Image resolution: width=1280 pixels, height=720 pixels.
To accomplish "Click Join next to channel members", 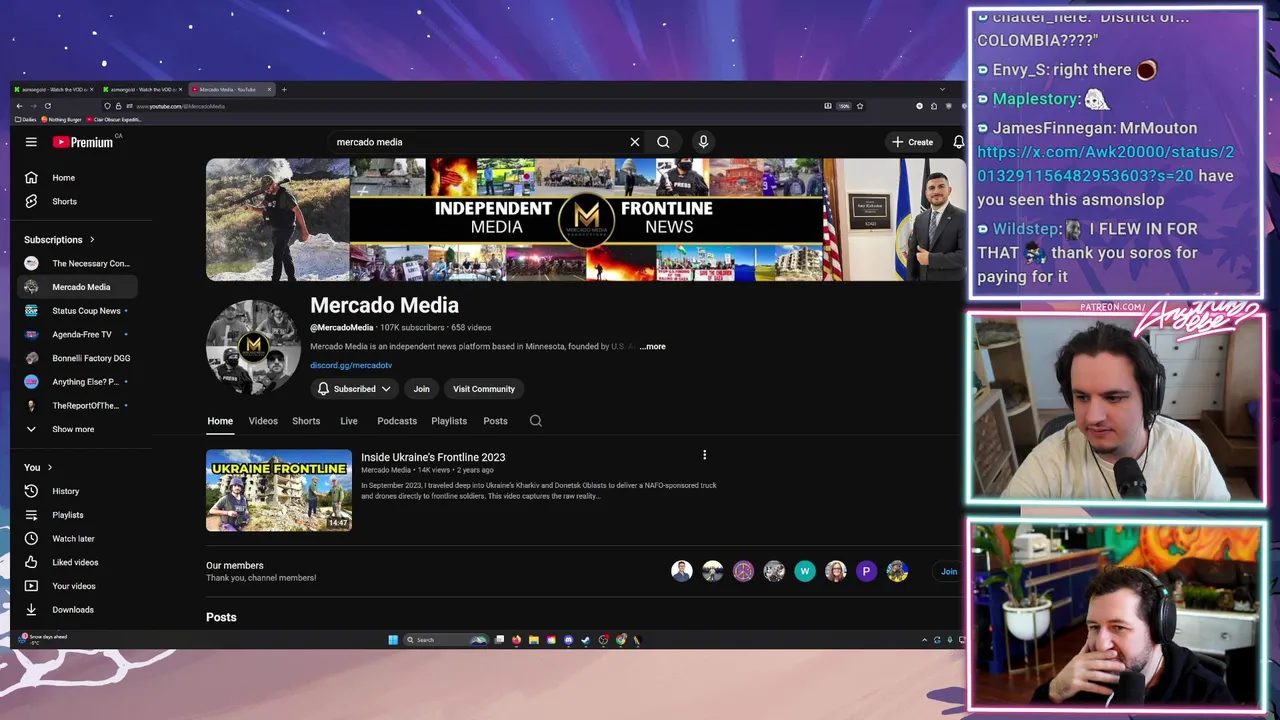I will [949, 572].
